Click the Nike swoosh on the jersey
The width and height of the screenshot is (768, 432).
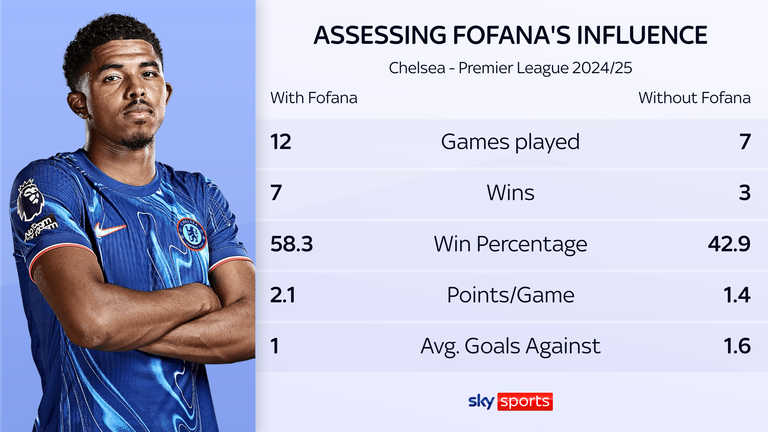(109, 229)
